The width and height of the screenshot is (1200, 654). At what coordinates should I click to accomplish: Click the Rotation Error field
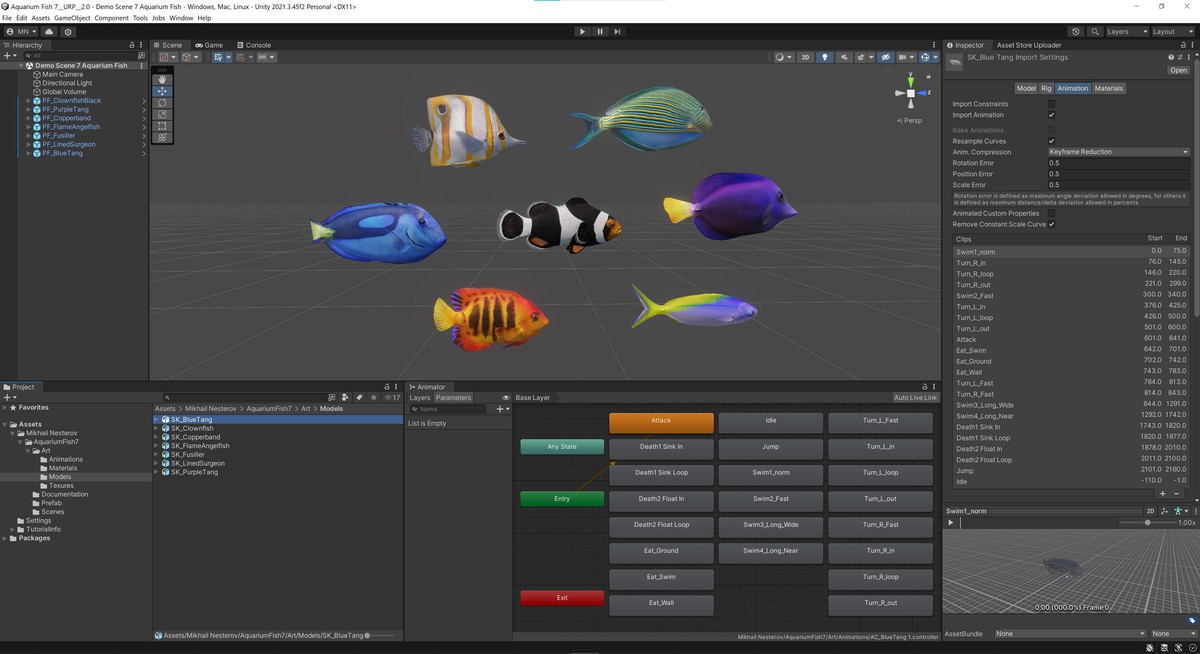1118,163
